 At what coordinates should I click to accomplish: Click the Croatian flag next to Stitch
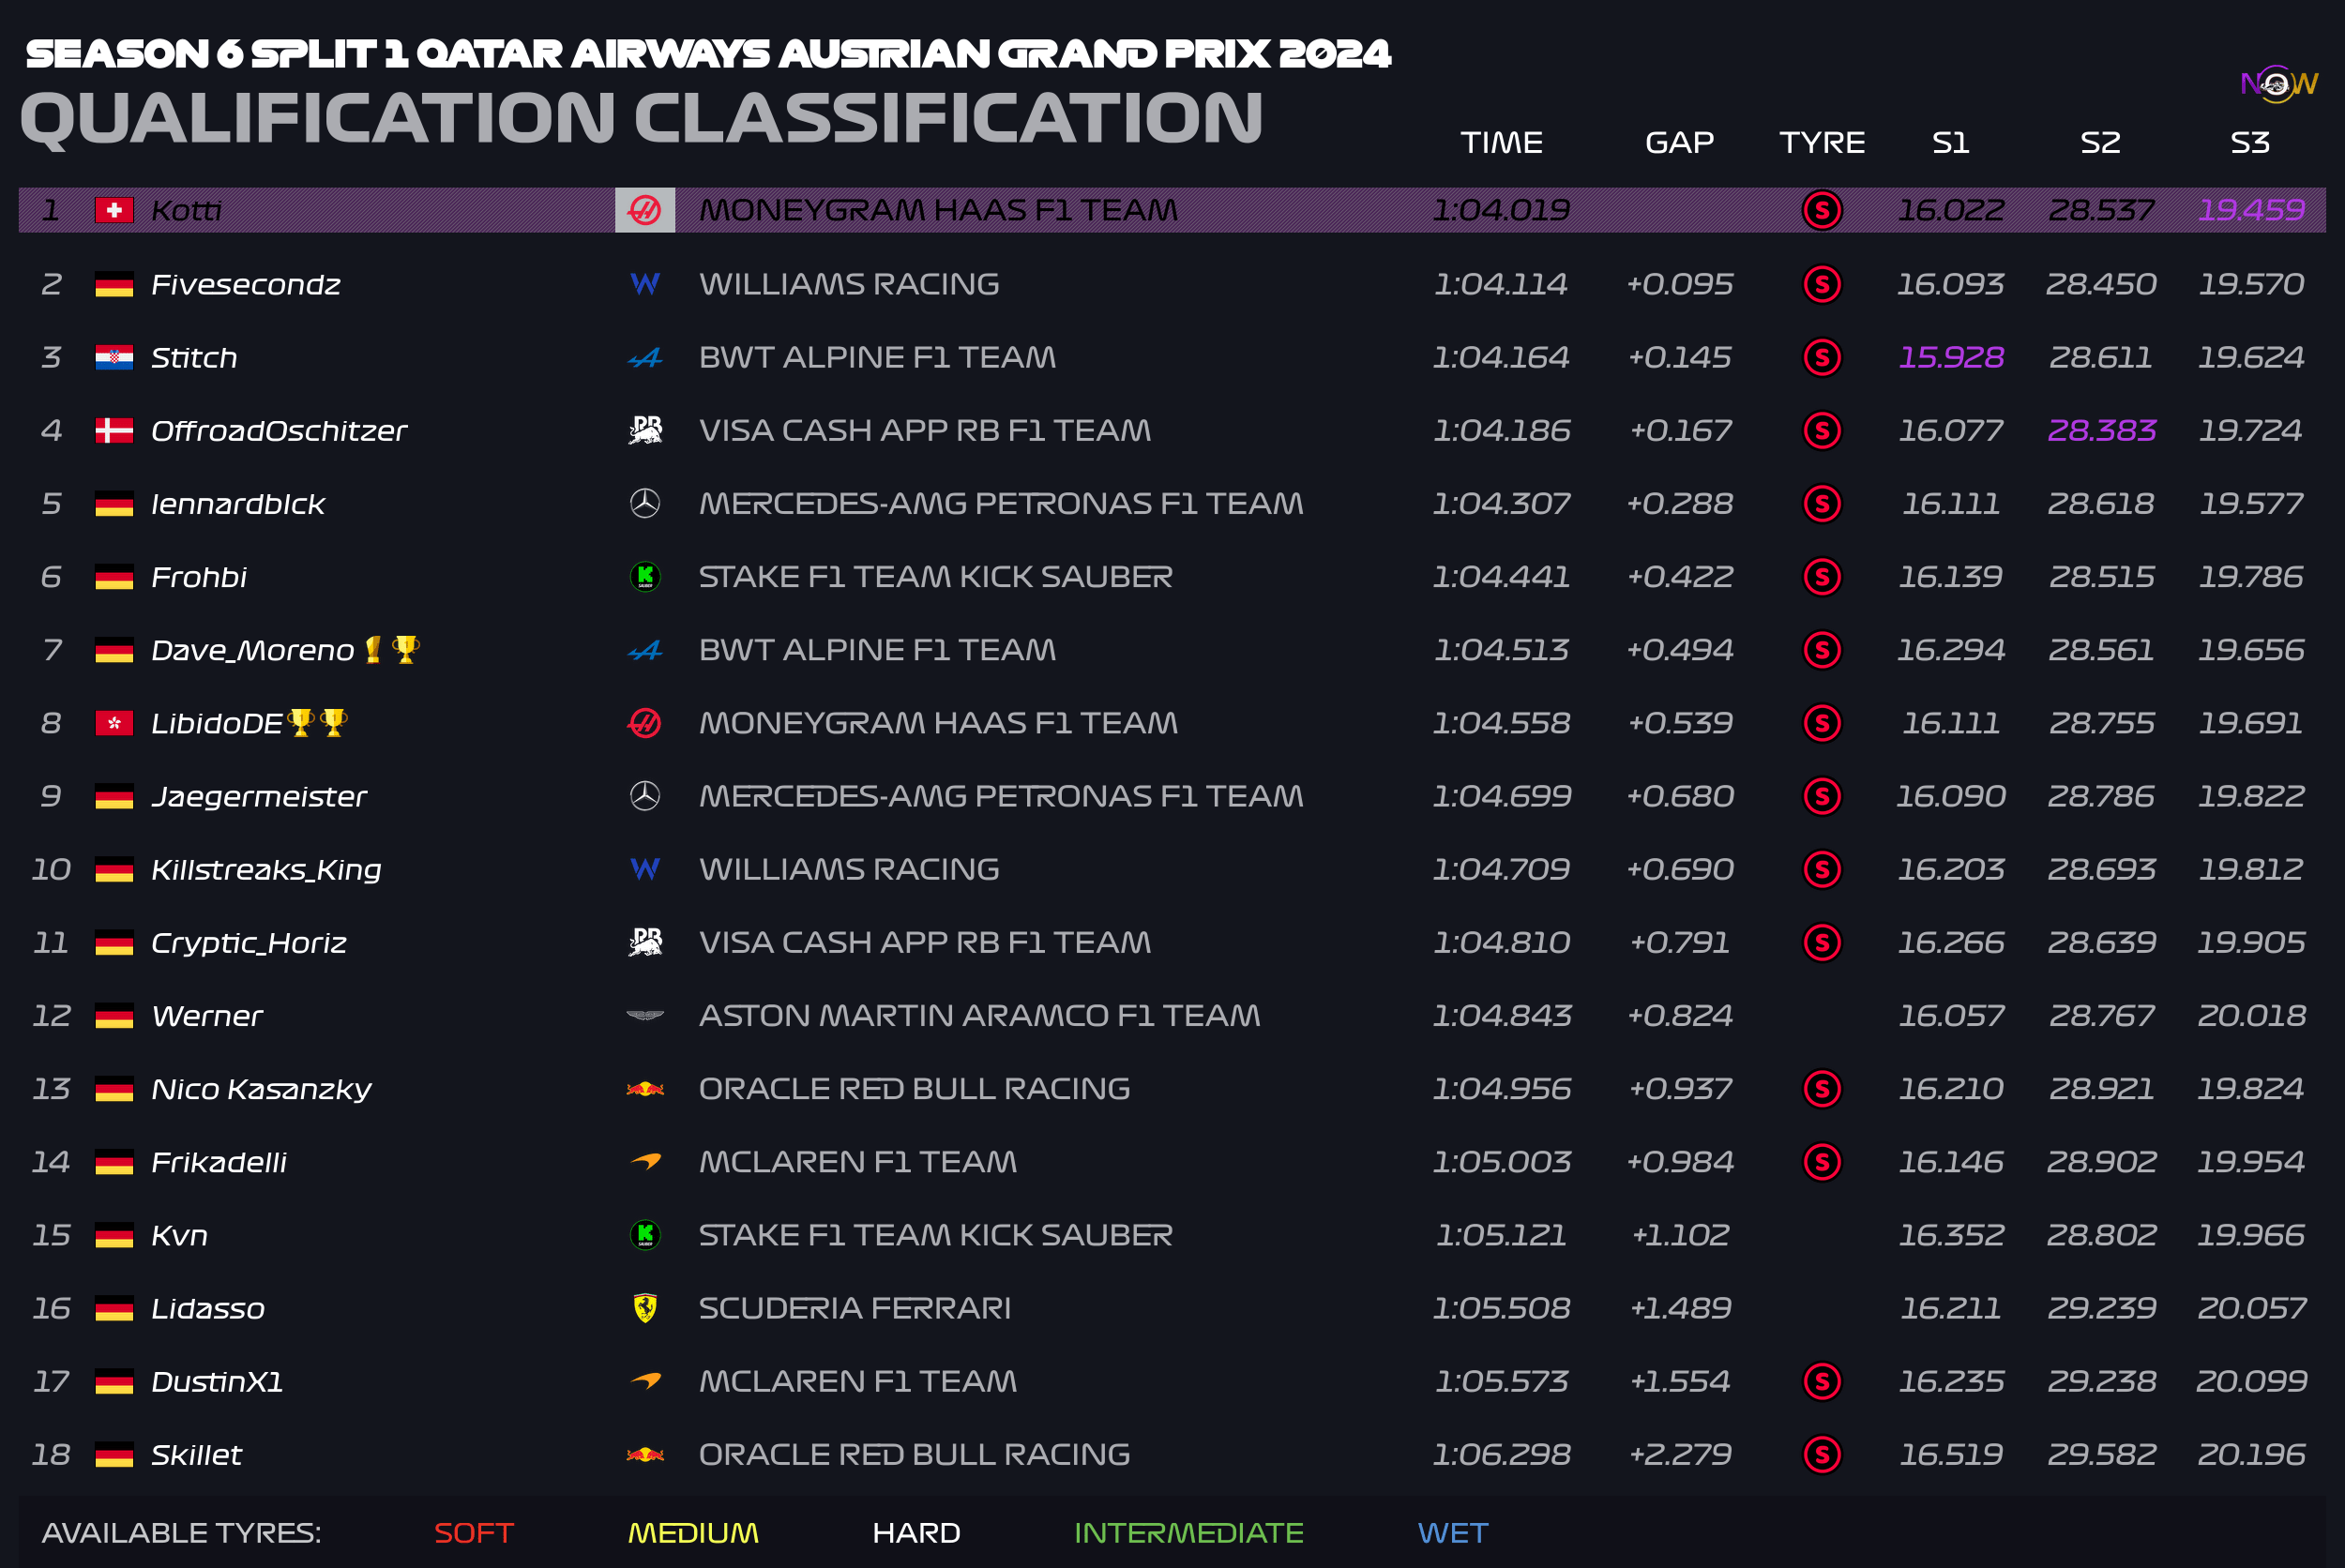(114, 357)
